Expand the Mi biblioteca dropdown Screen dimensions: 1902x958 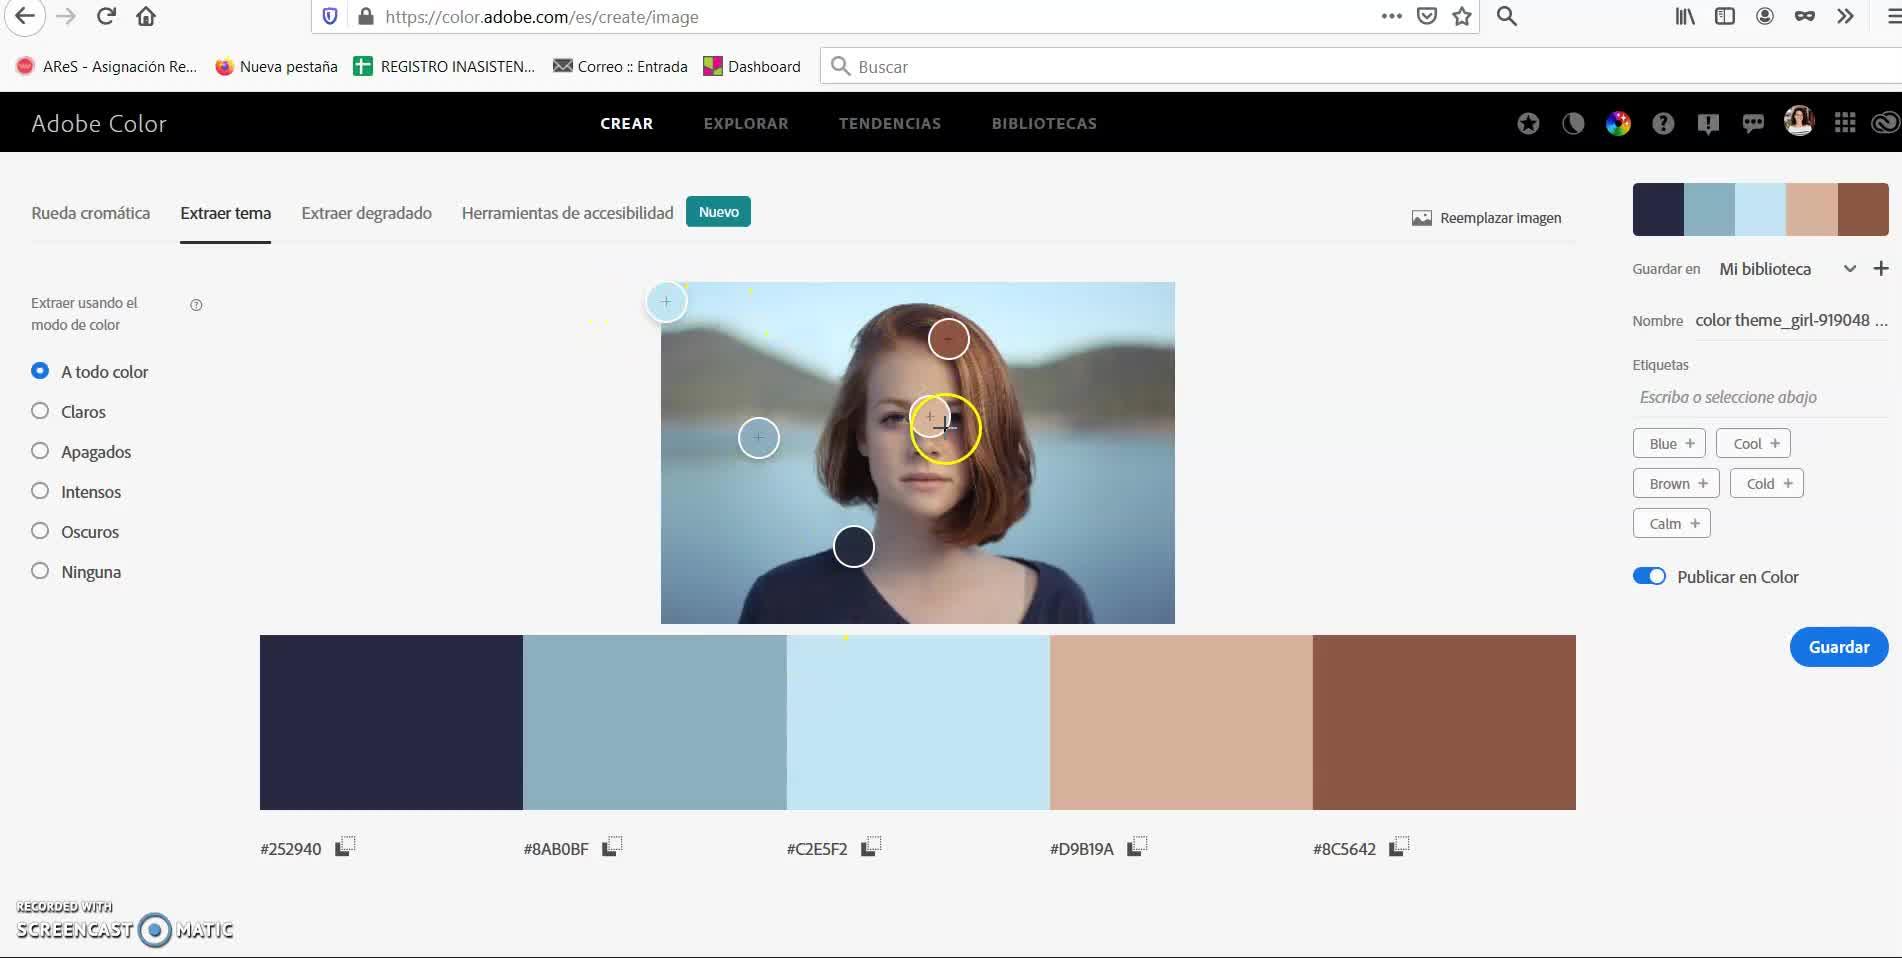[1849, 269]
